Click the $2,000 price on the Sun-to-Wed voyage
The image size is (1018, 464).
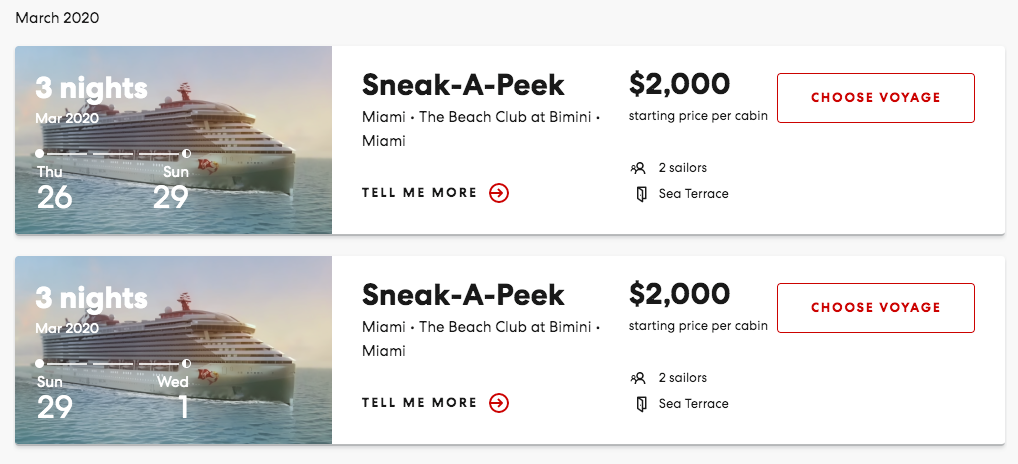pos(679,293)
